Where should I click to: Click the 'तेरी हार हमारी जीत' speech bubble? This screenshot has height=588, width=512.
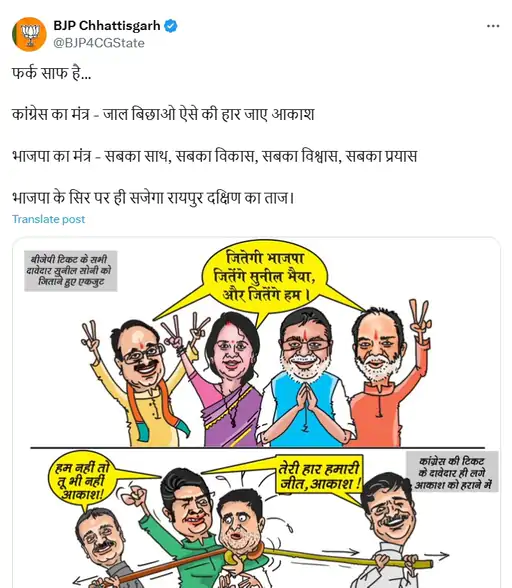[320, 476]
